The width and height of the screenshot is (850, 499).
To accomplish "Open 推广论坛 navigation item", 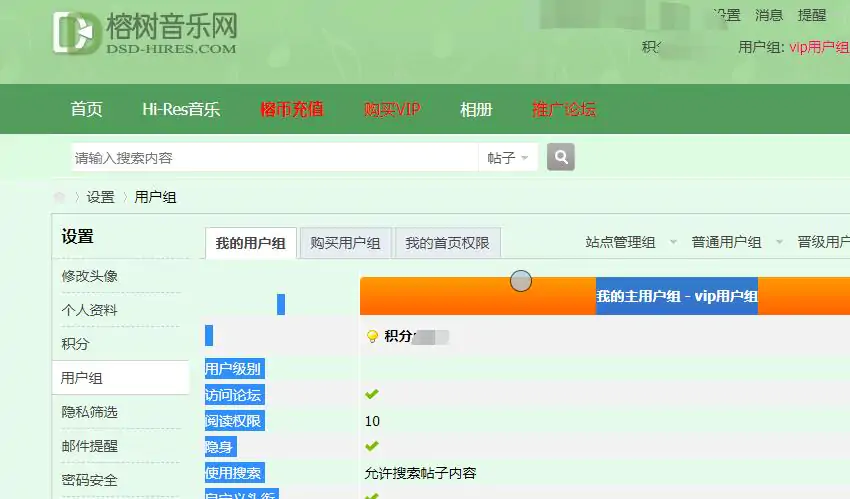I will tap(564, 109).
